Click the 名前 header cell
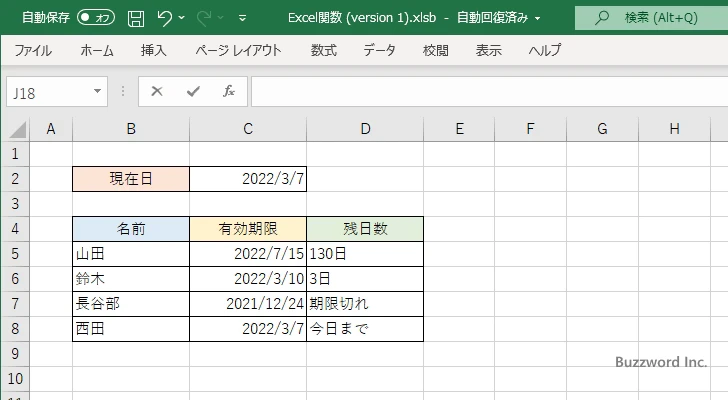The height and width of the screenshot is (400, 728). [x=131, y=229]
